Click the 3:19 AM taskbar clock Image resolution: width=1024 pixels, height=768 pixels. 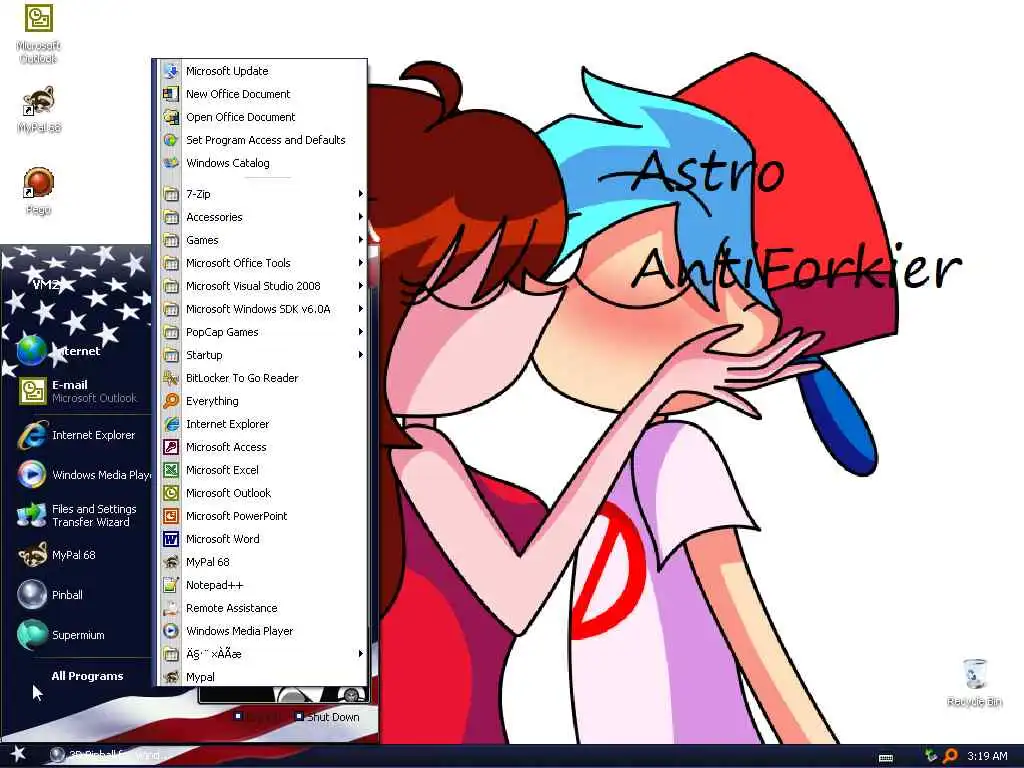coord(987,756)
